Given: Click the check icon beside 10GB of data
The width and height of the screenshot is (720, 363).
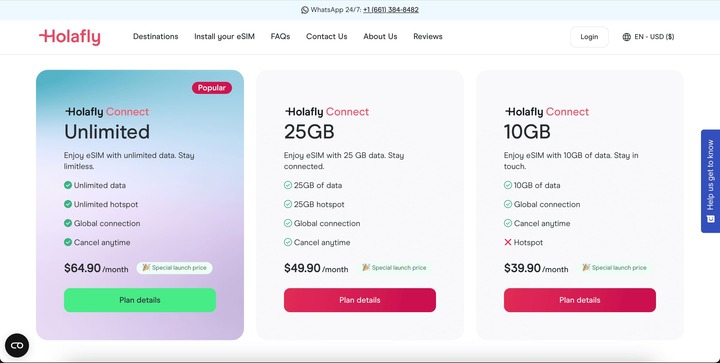Looking at the screenshot, I should [x=508, y=185].
